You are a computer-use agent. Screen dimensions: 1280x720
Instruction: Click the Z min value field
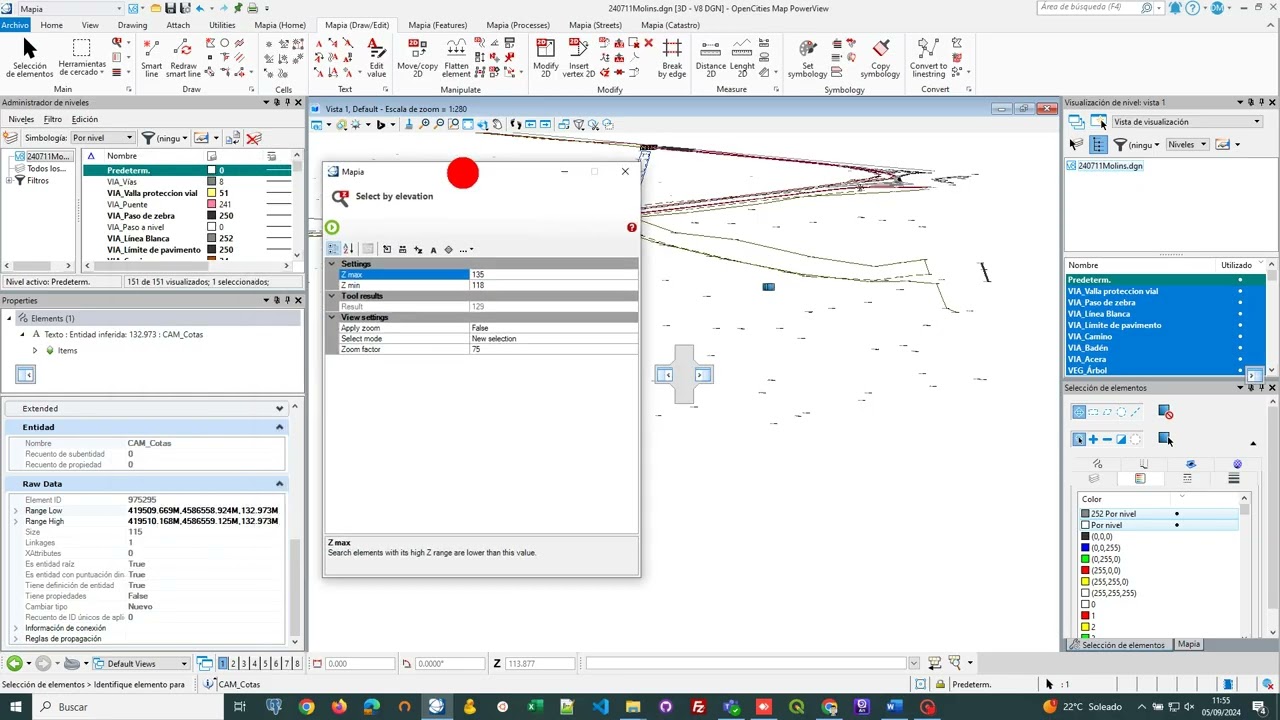[553, 285]
